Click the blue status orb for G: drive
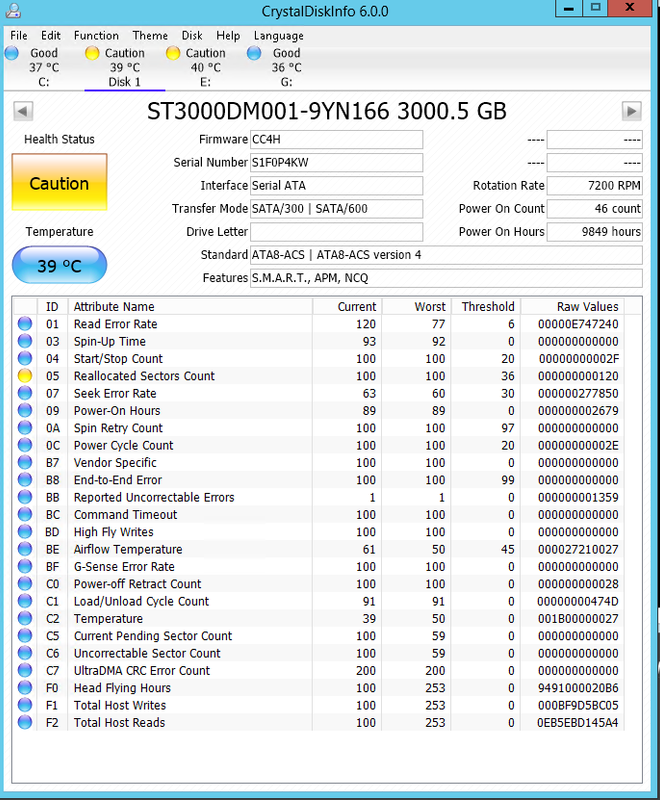This screenshot has width=660, height=800. 253,53
